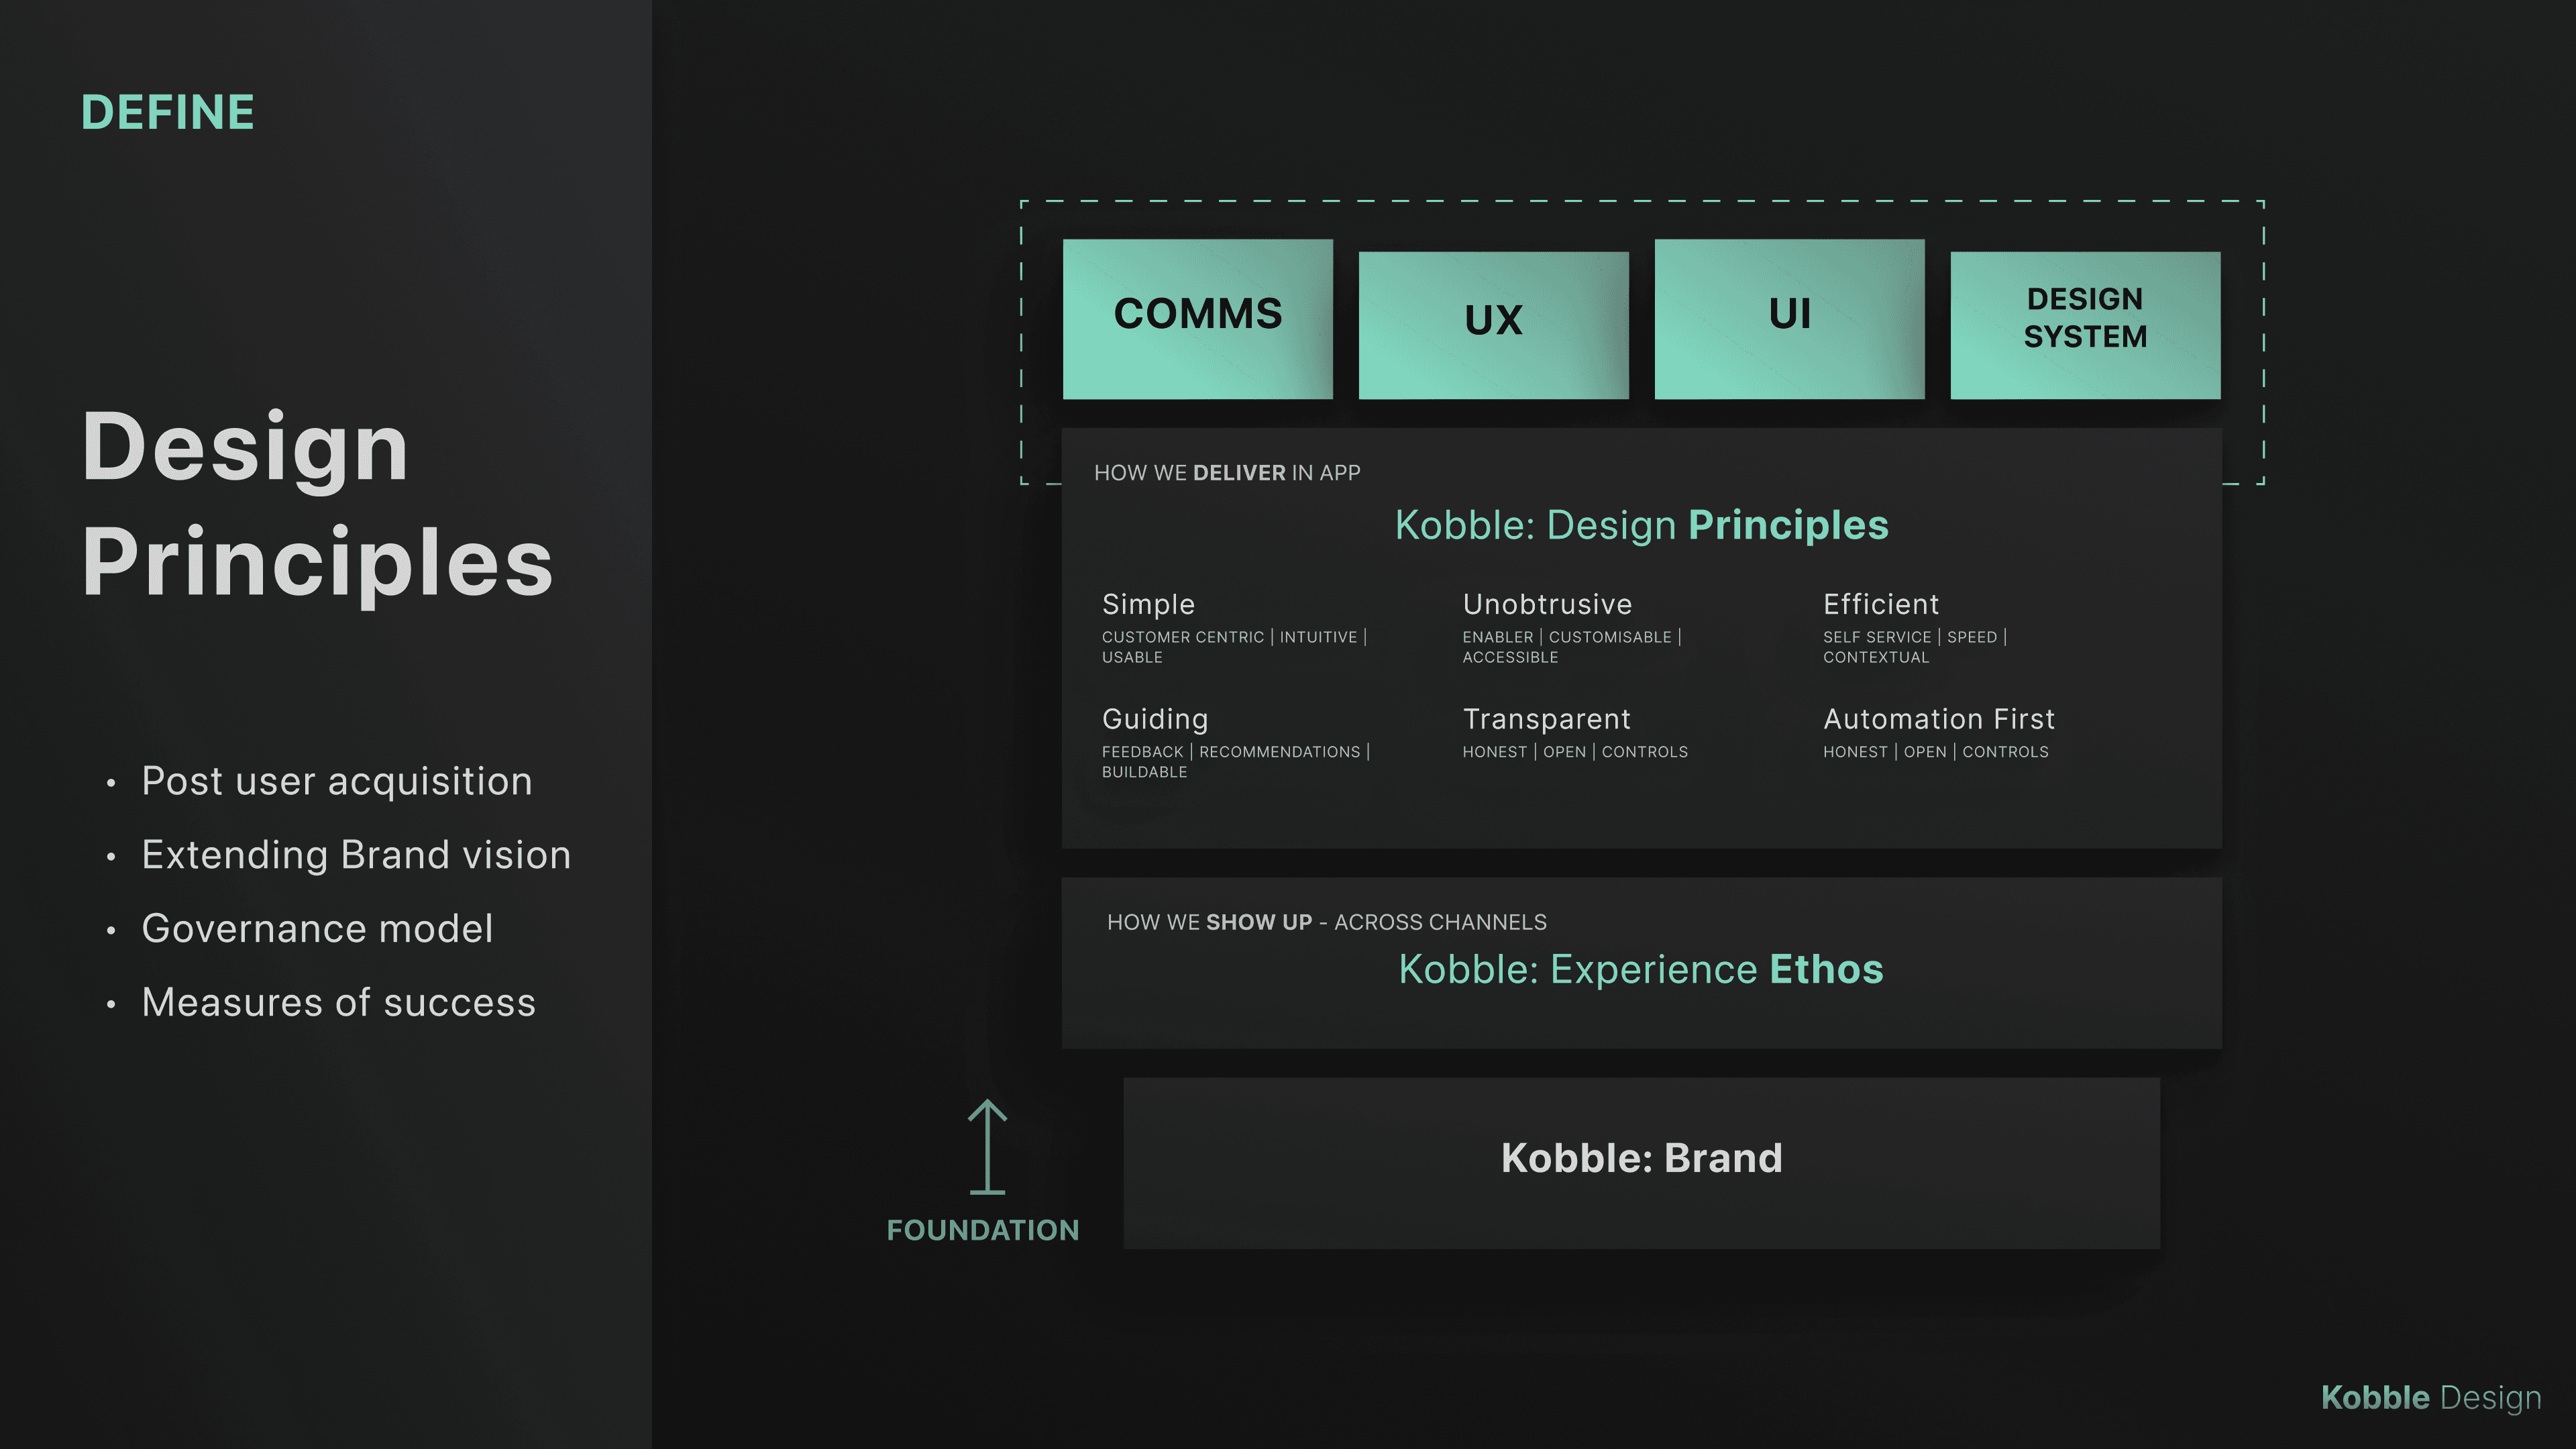2576x1449 pixels.
Task: Open the DESIGN SYSTEM tile
Action: [x=2085, y=324]
